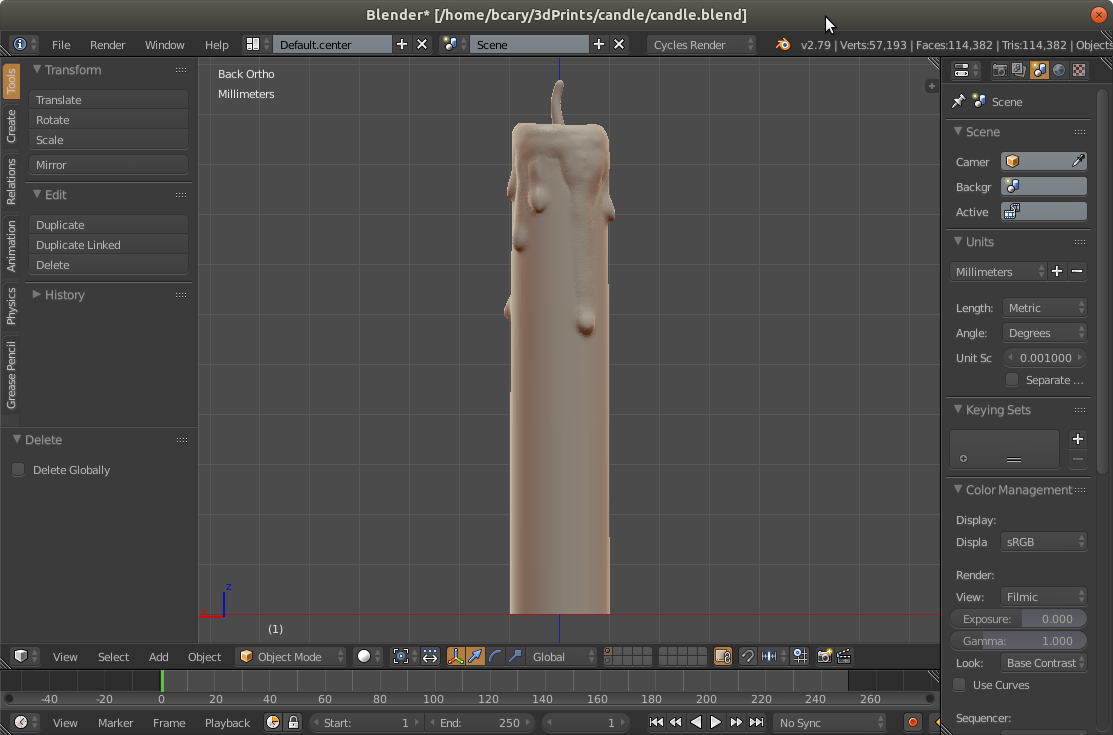Open the World properties tab (globe icon)
Image resolution: width=1113 pixels, height=735 pixels.
click(1059, 70)
